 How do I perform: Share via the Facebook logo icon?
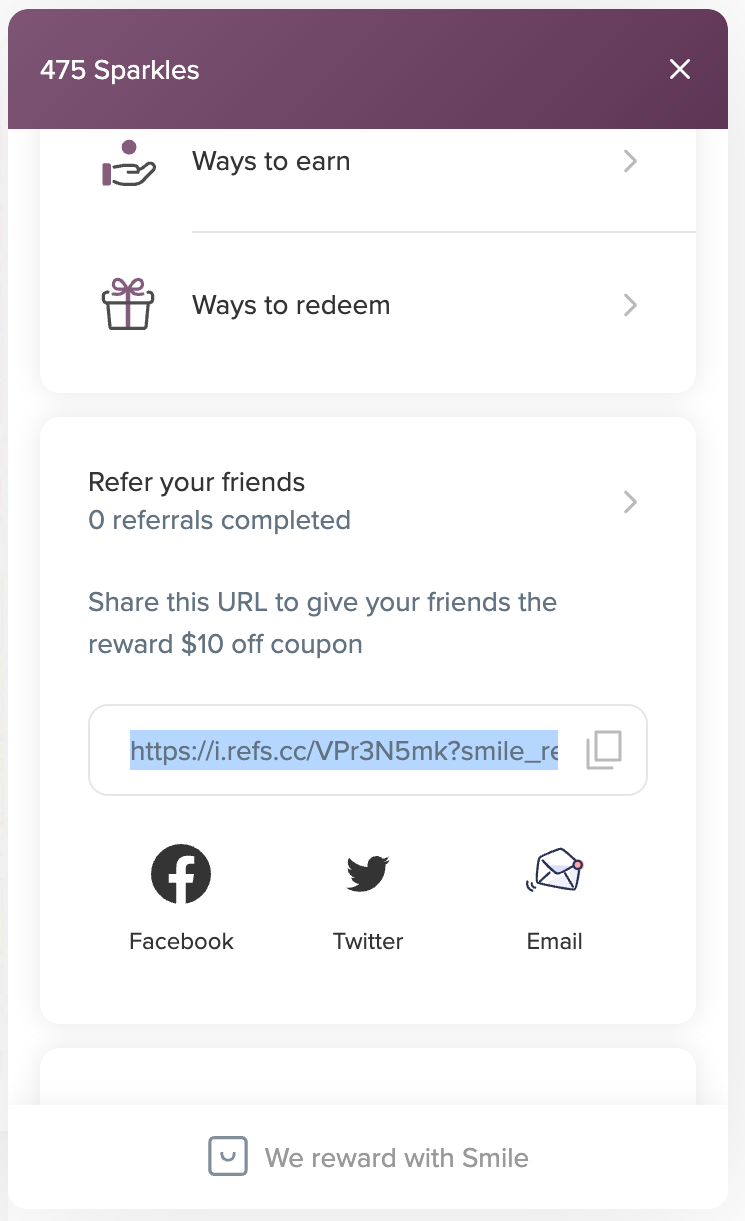[181, 874]
